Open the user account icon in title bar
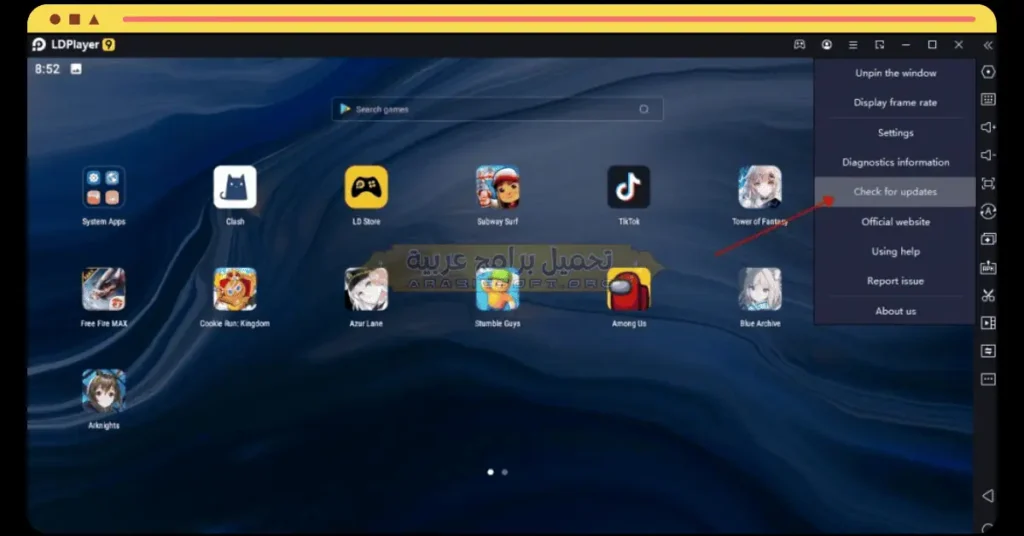Screen dimensions: 1024x536 pyautogui.click(x=827, y=44)
